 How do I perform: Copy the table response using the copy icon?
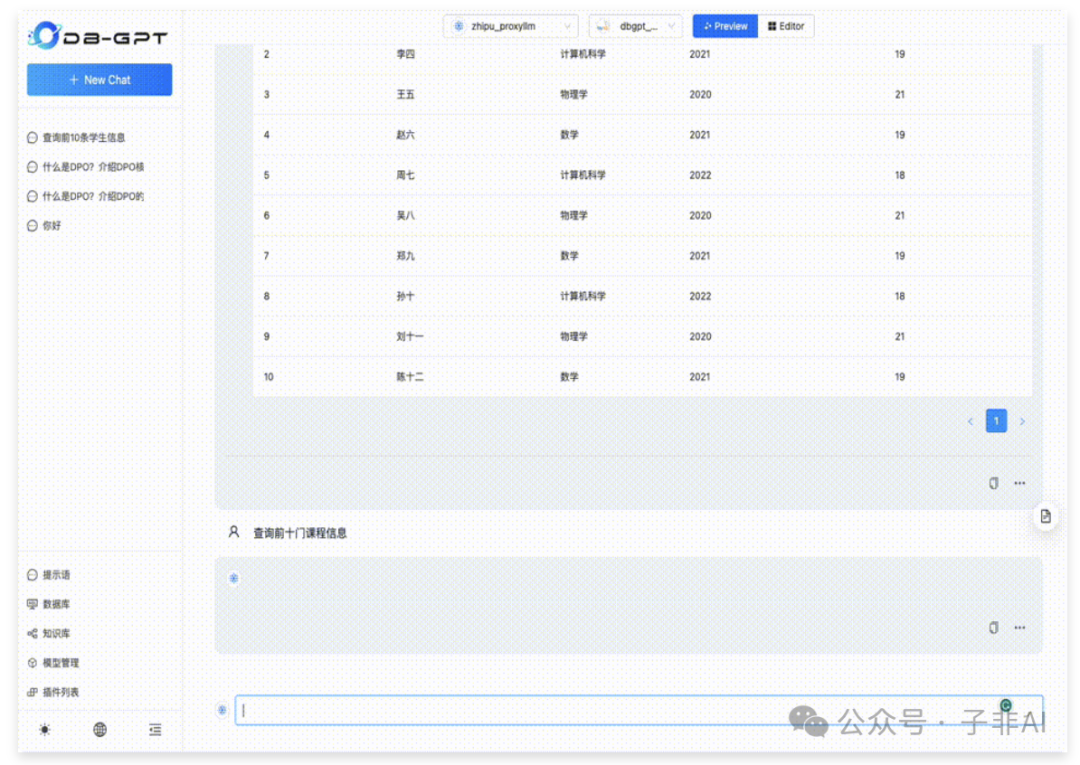992,483
